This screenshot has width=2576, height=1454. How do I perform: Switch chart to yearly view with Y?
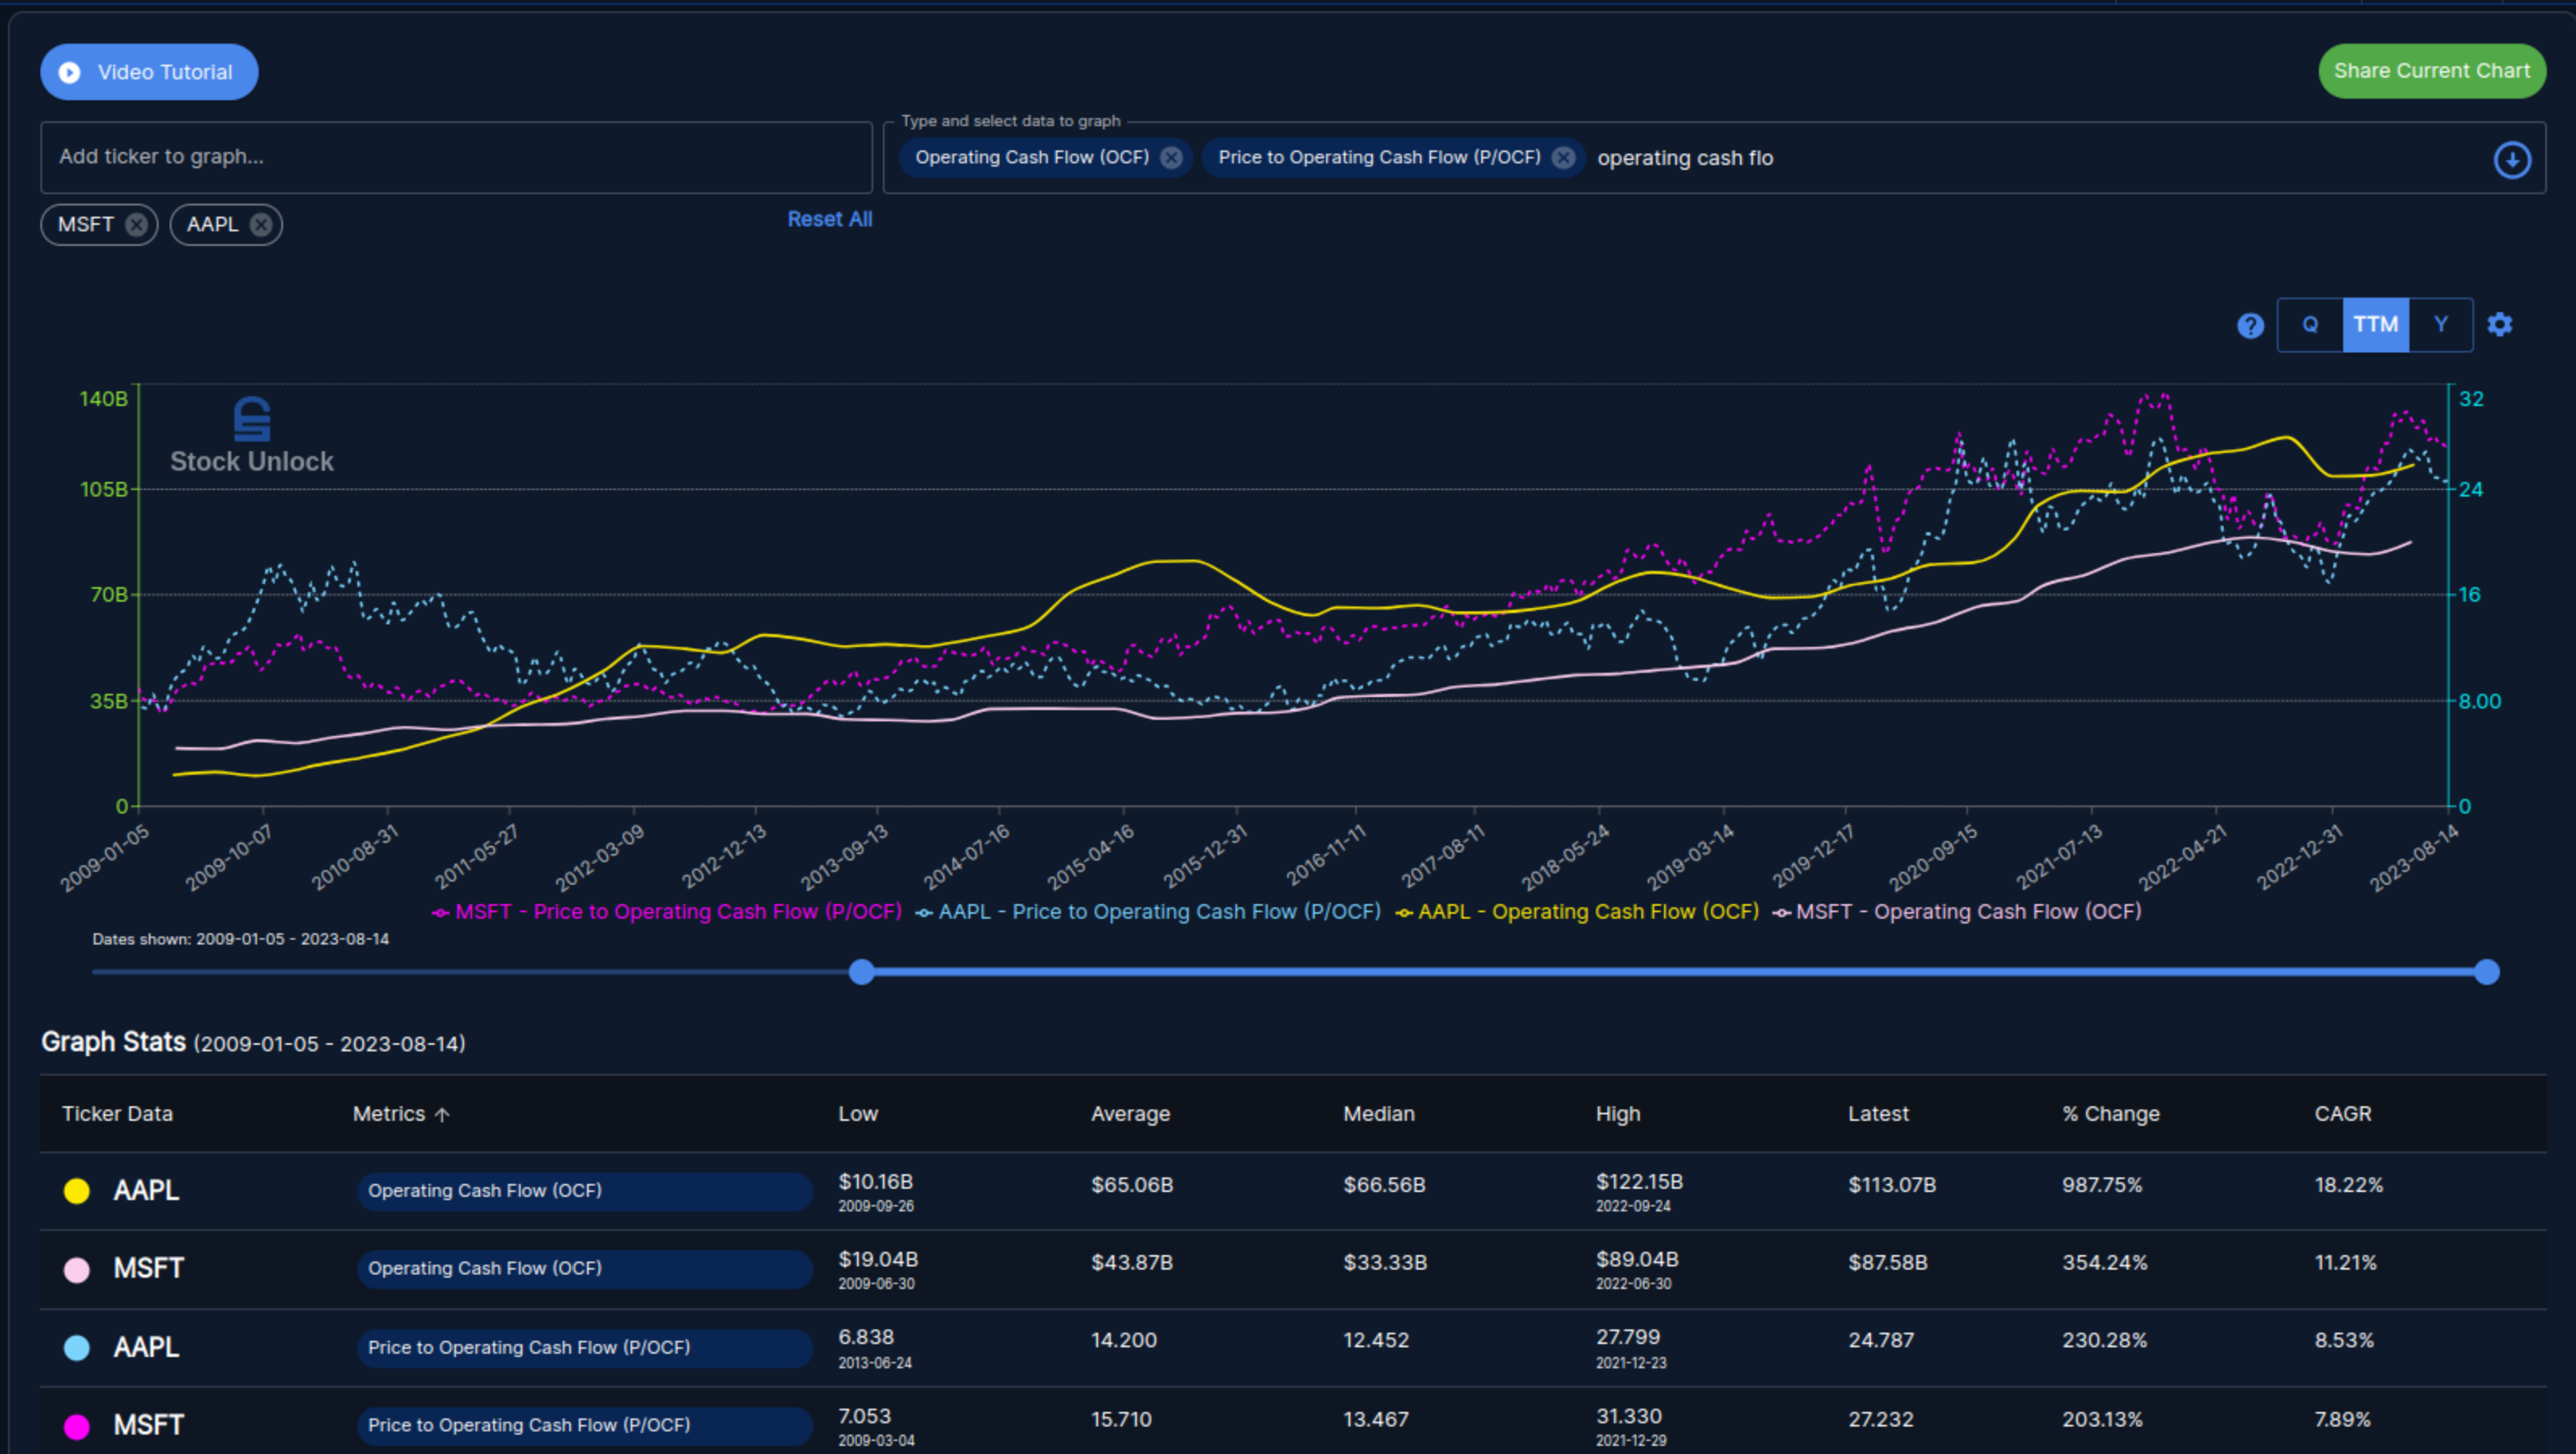tap(2440, 324)
